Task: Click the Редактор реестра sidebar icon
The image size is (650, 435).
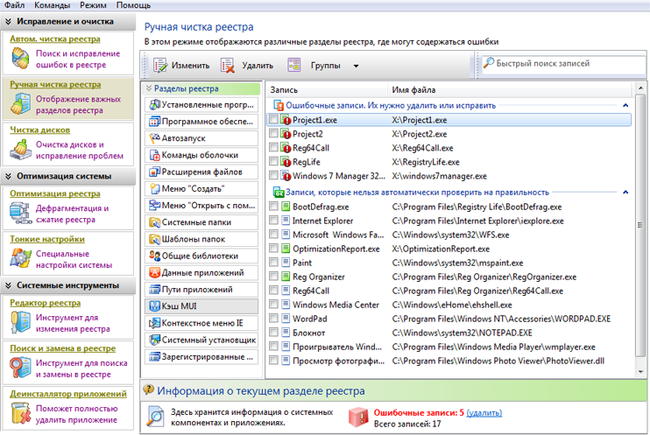Action: (x=20, y=322)
